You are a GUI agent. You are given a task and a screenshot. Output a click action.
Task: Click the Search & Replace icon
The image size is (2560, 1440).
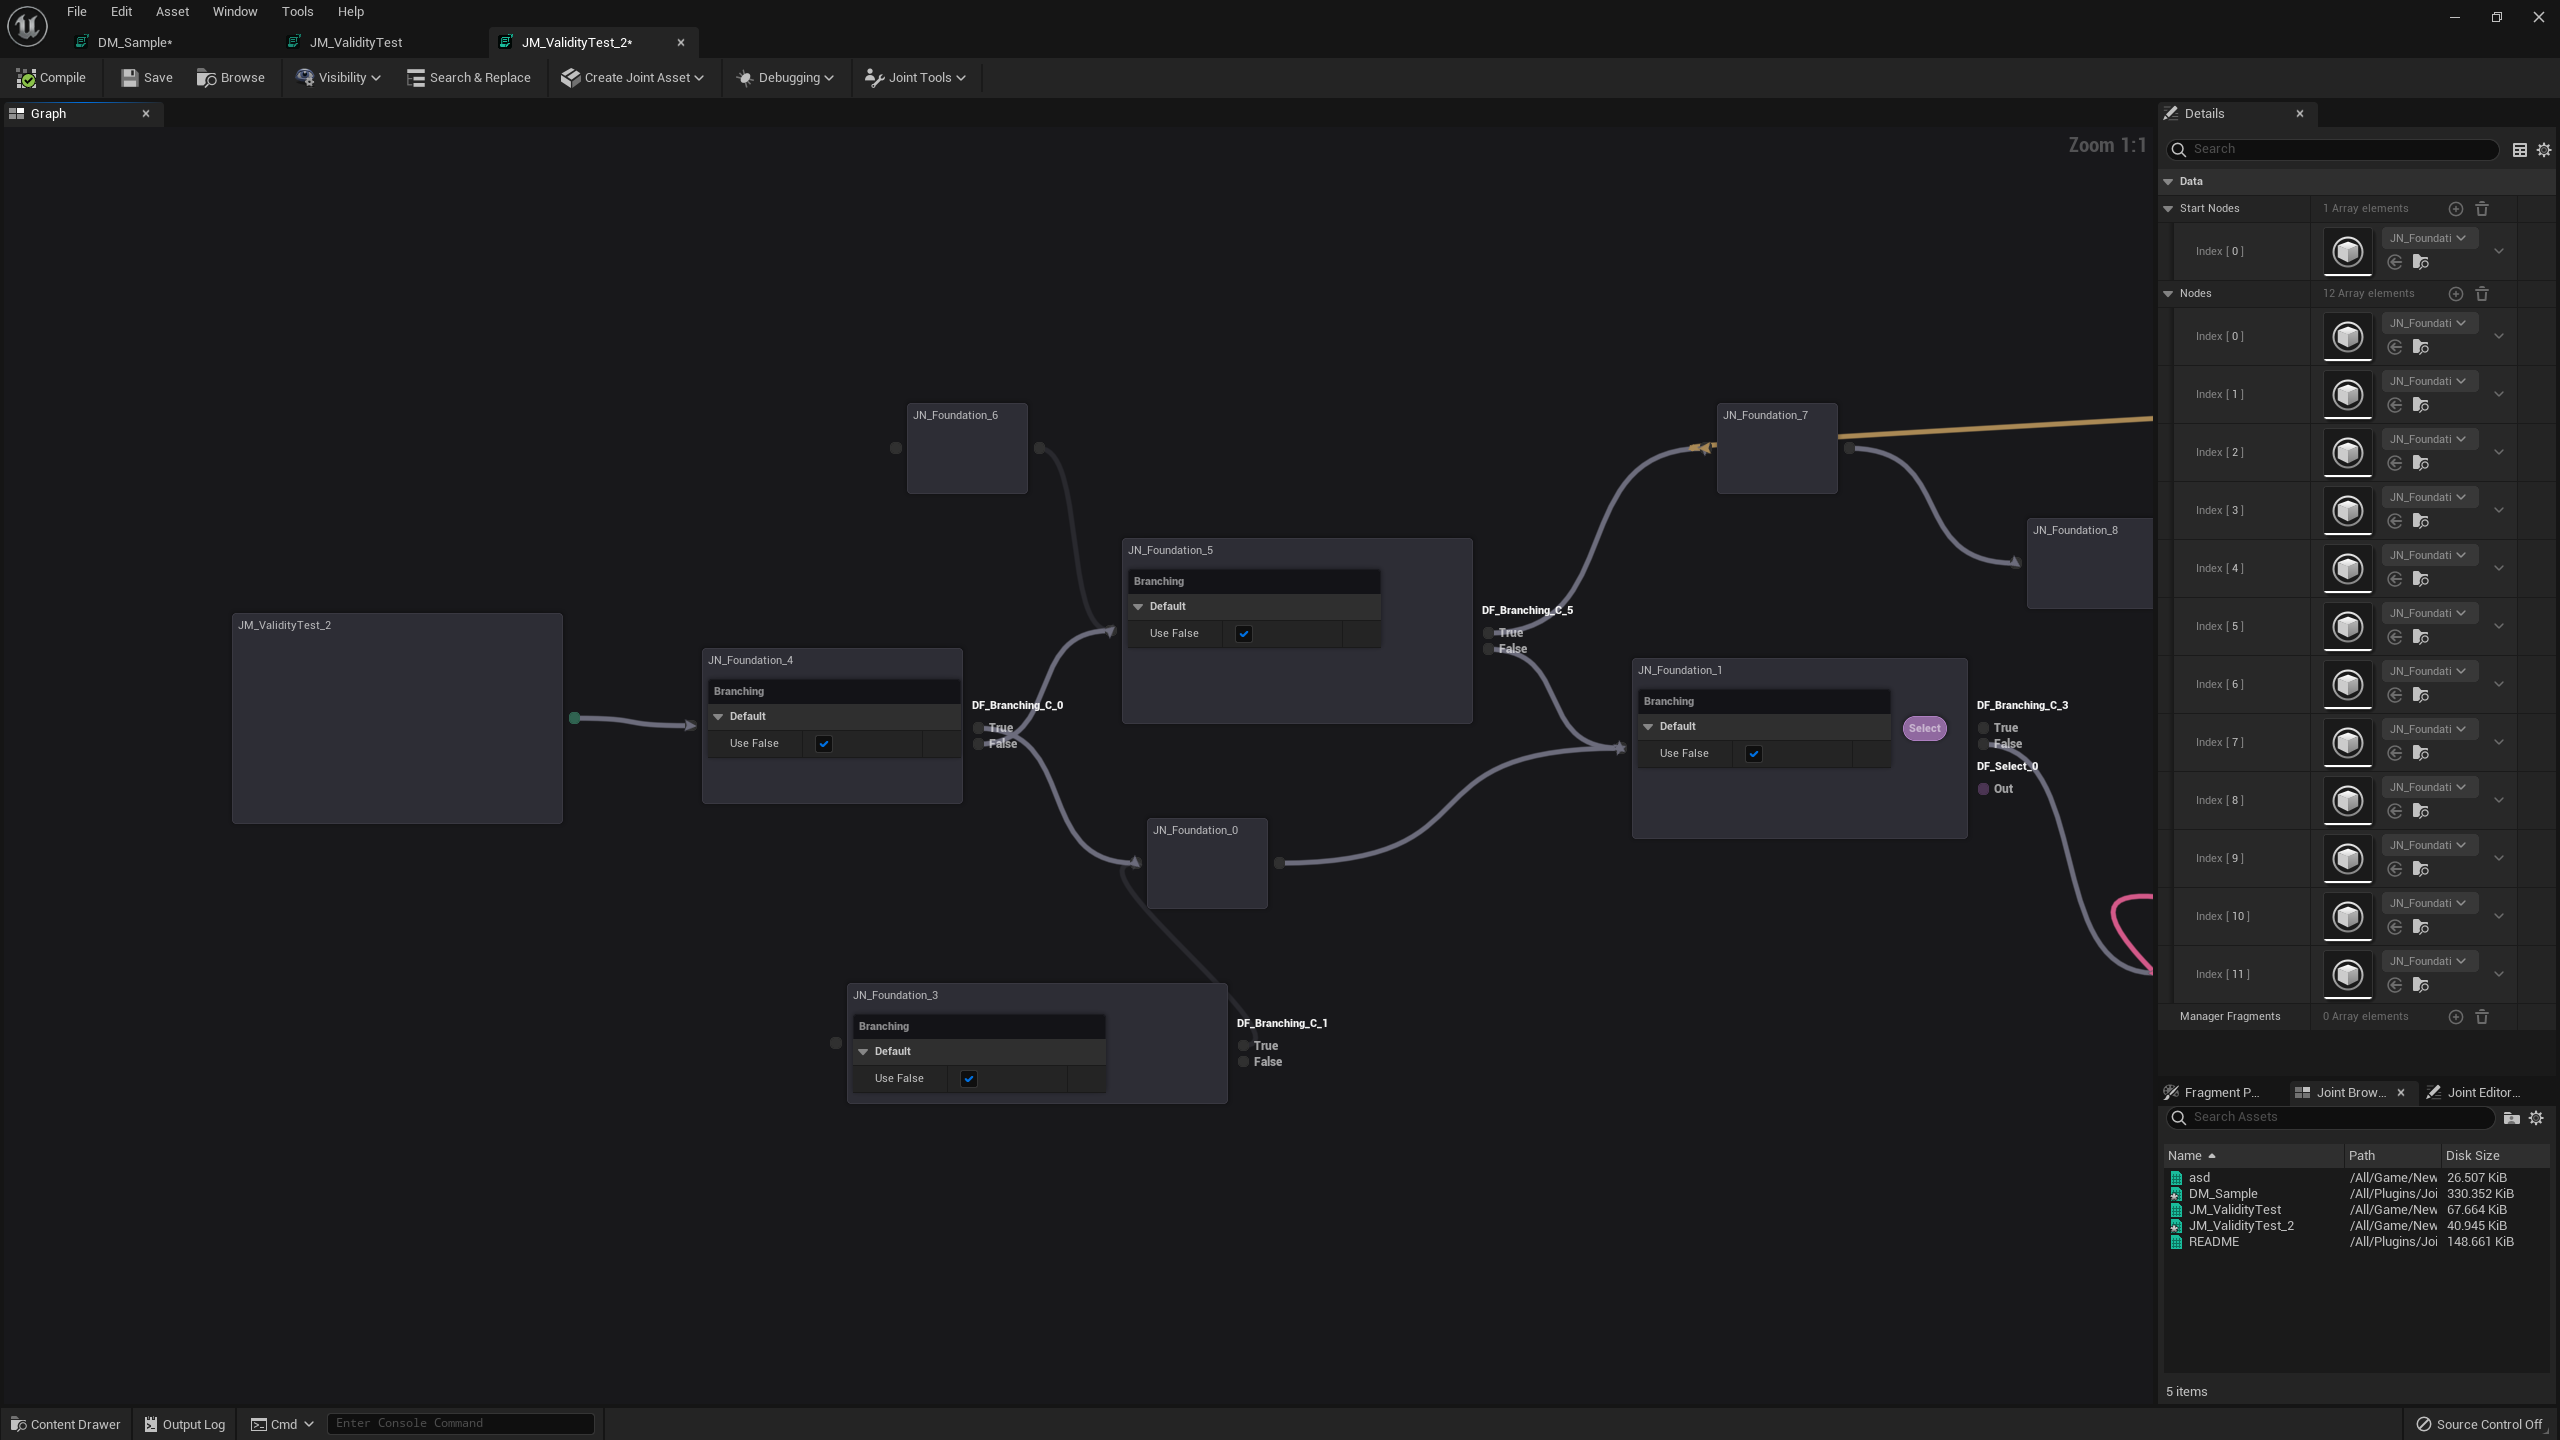[x=416, y=78]
